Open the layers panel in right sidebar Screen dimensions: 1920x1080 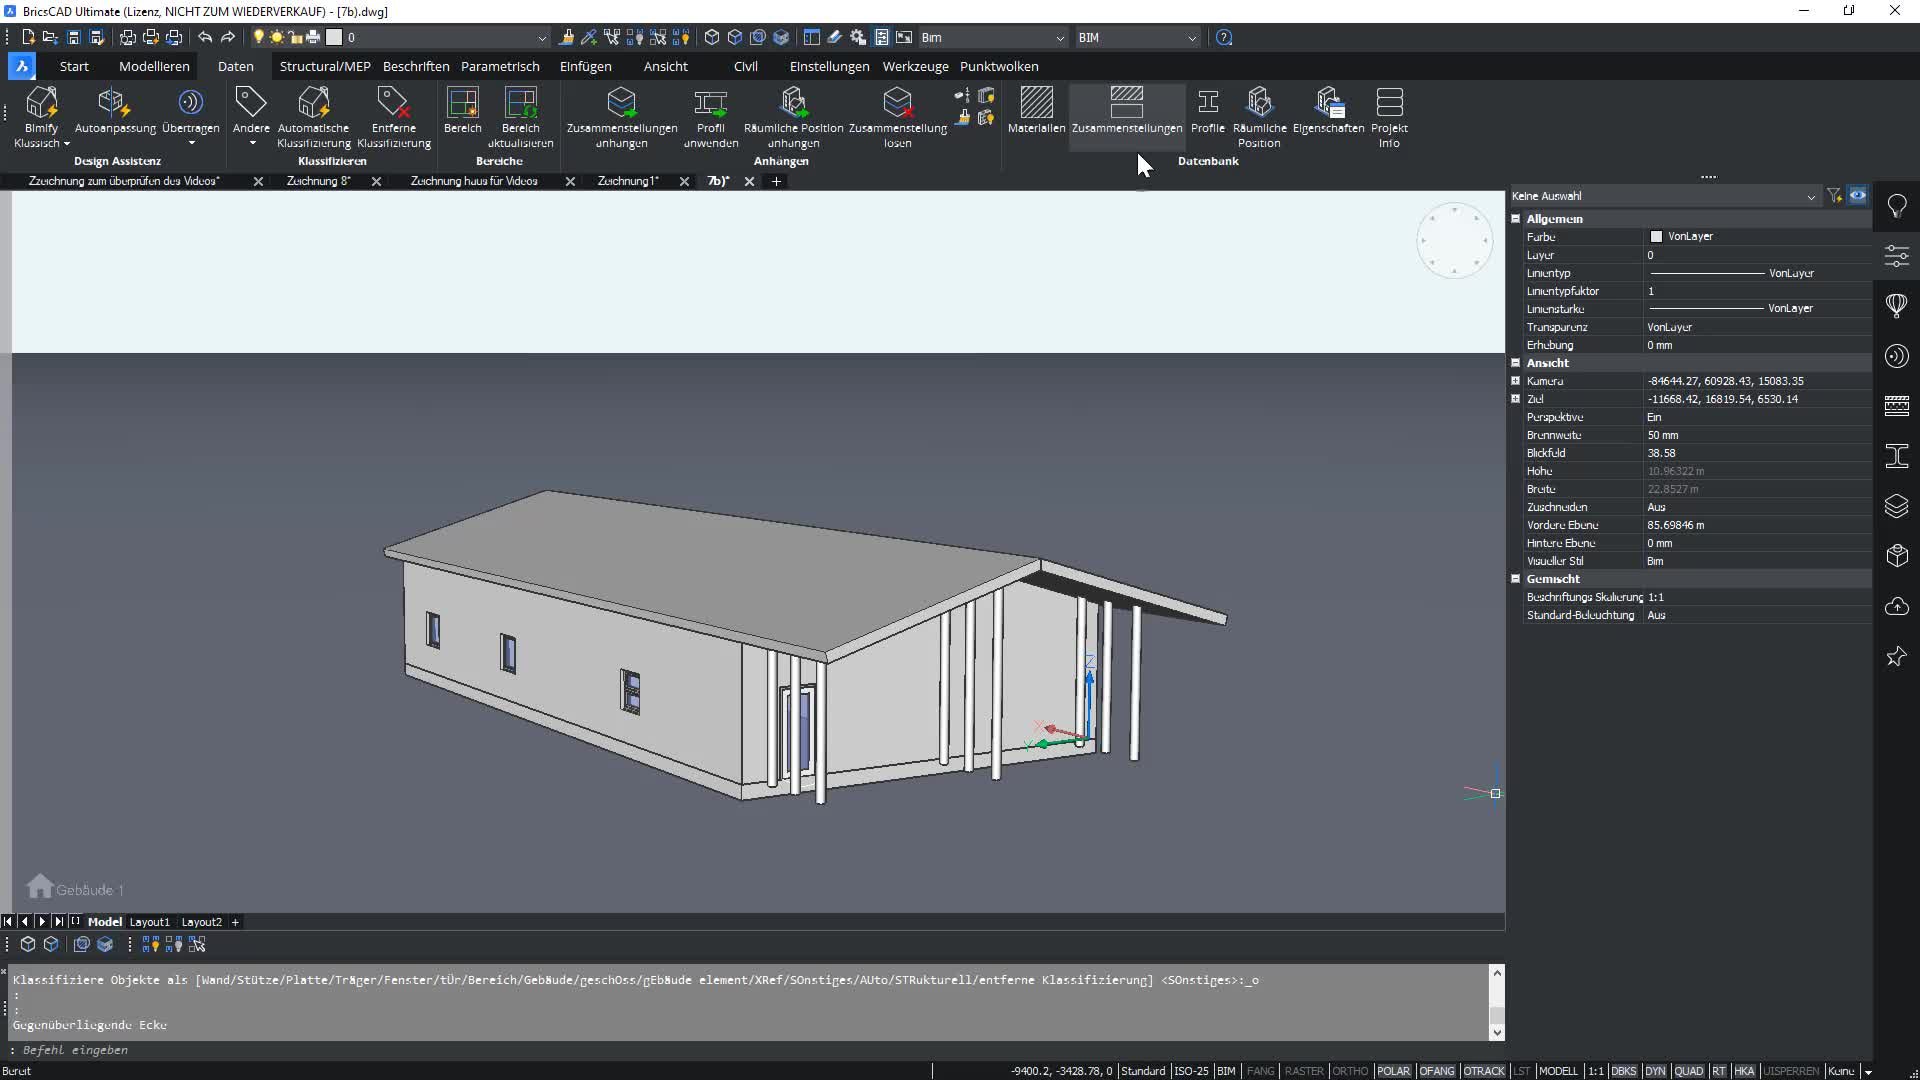1896,506
